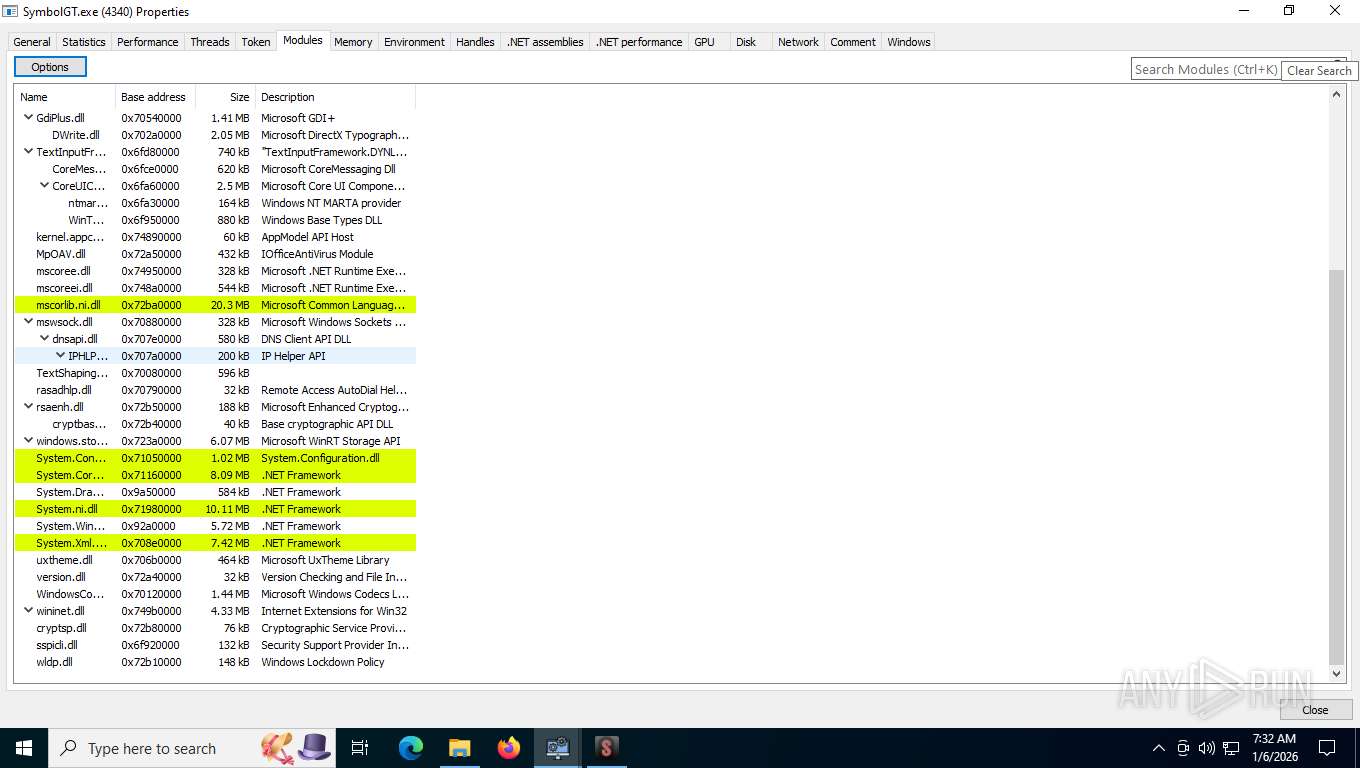Select the MpOAV.dll module row
Image resolution: width=1360 pixels, height=768 pixels.
[215, 254]
